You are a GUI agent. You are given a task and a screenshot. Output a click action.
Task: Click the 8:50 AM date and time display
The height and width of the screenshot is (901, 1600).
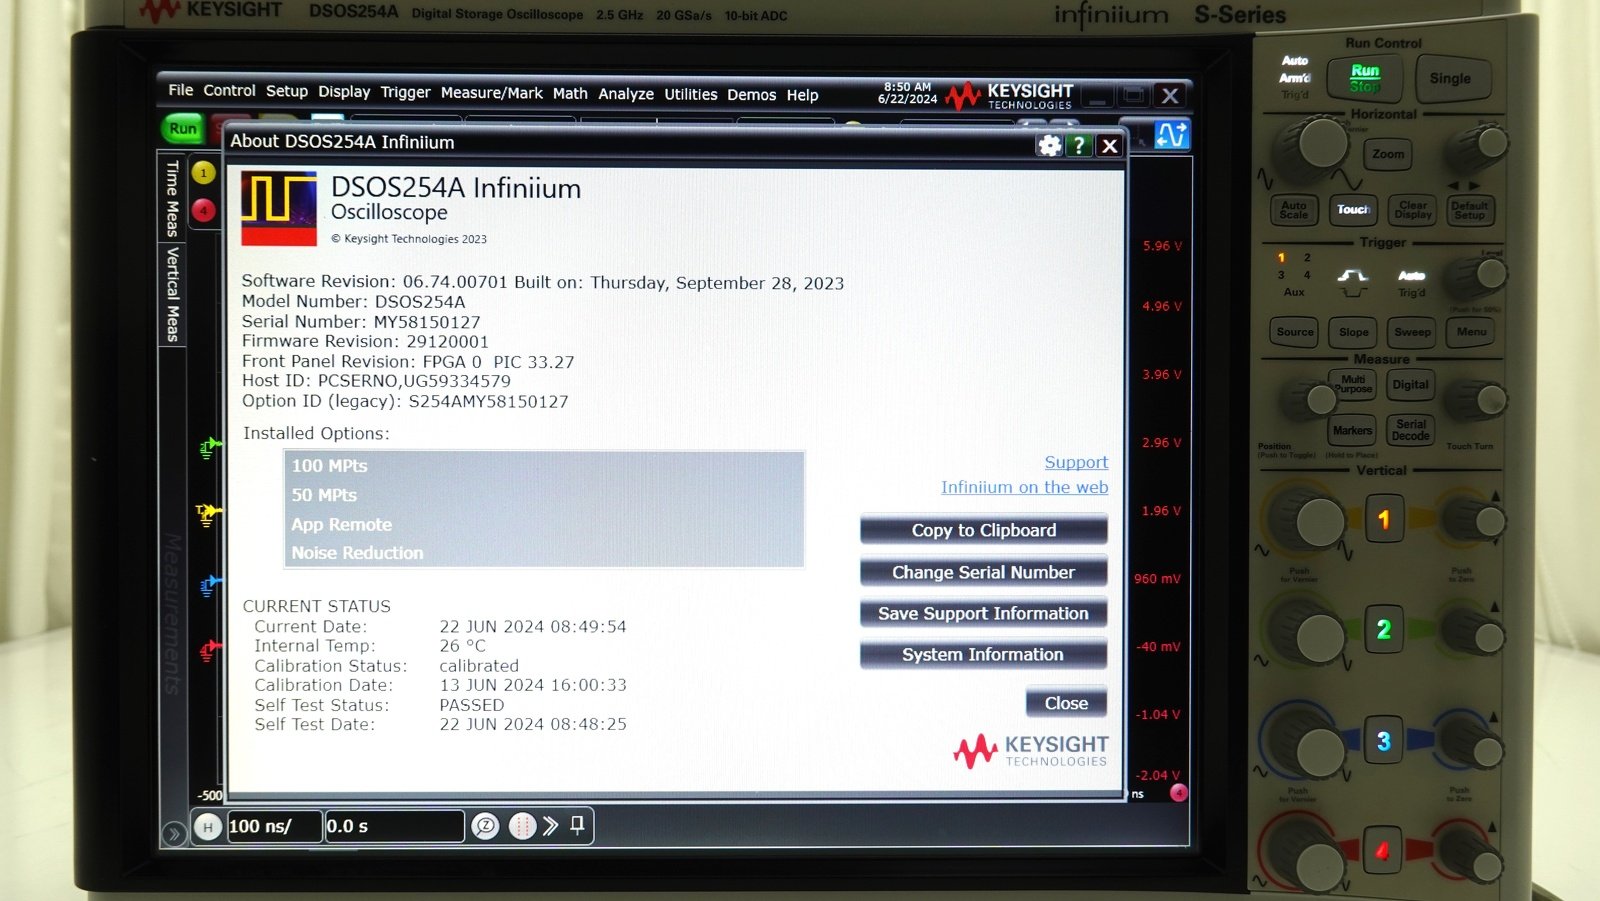[x=907, y=93]
